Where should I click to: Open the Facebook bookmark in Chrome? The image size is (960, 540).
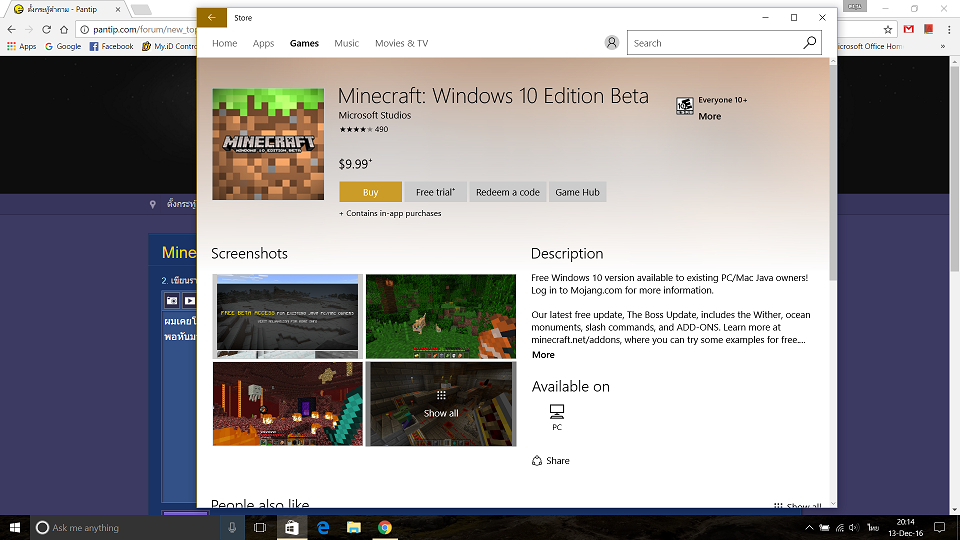(111, 47)
